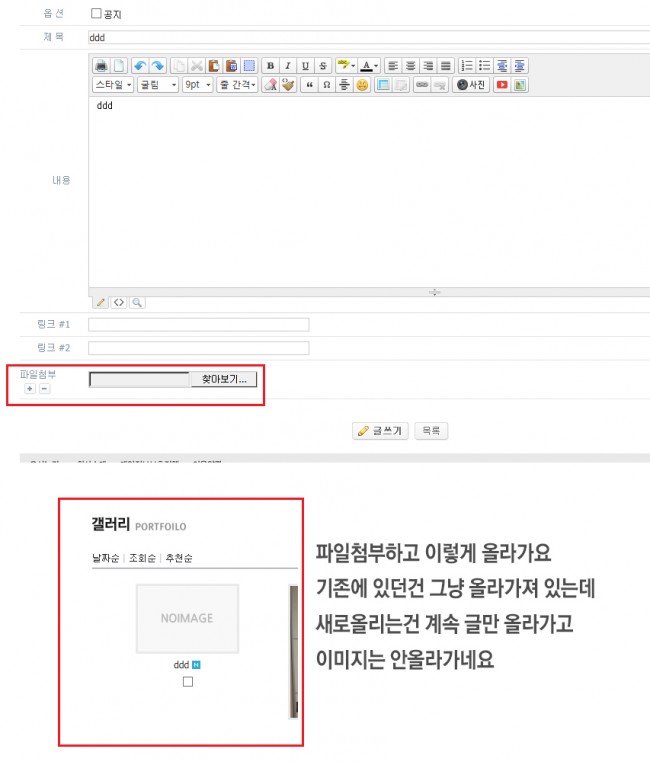Insert emoticon smiley icon
The height and width of the screenshot is (762, 650).
tap(362, 85)
